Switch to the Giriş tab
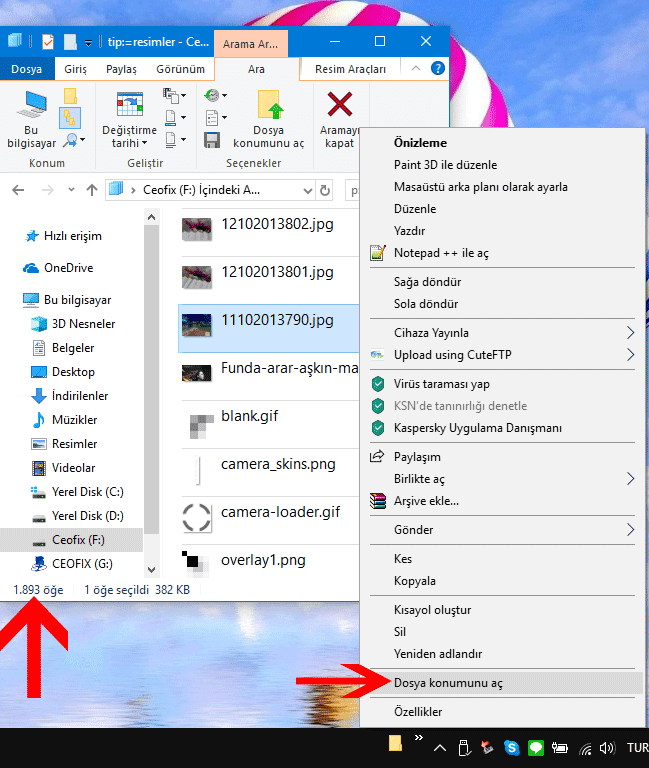Screen dimensions: 649x768 (75, 69)
